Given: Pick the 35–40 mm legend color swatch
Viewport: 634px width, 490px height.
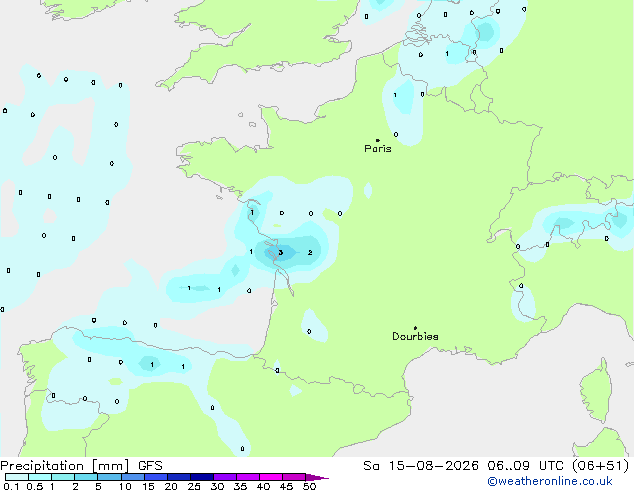Looking at the screenshot, I should point(248,477).
